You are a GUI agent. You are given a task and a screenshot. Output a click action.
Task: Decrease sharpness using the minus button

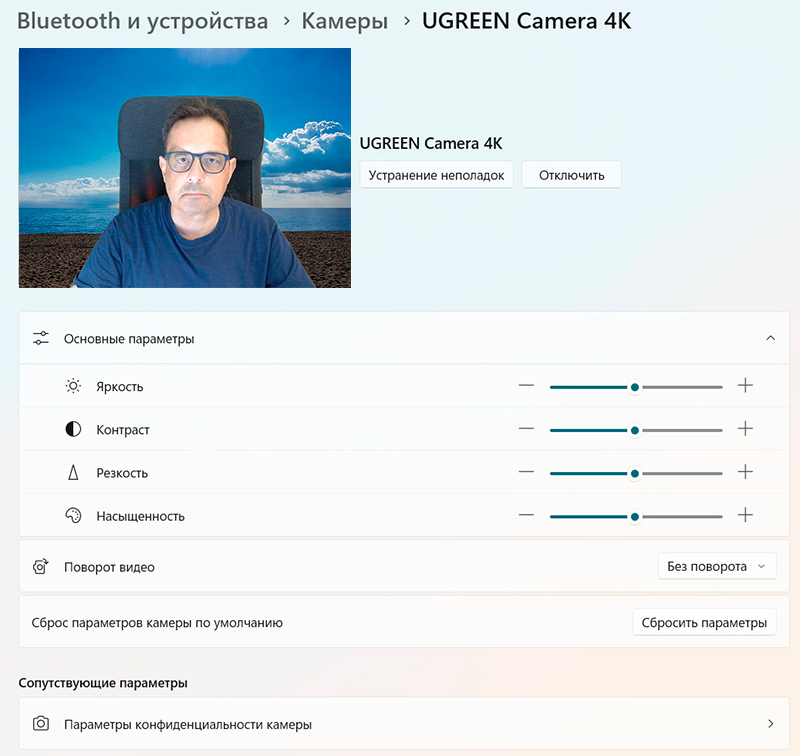coord(526,472)
